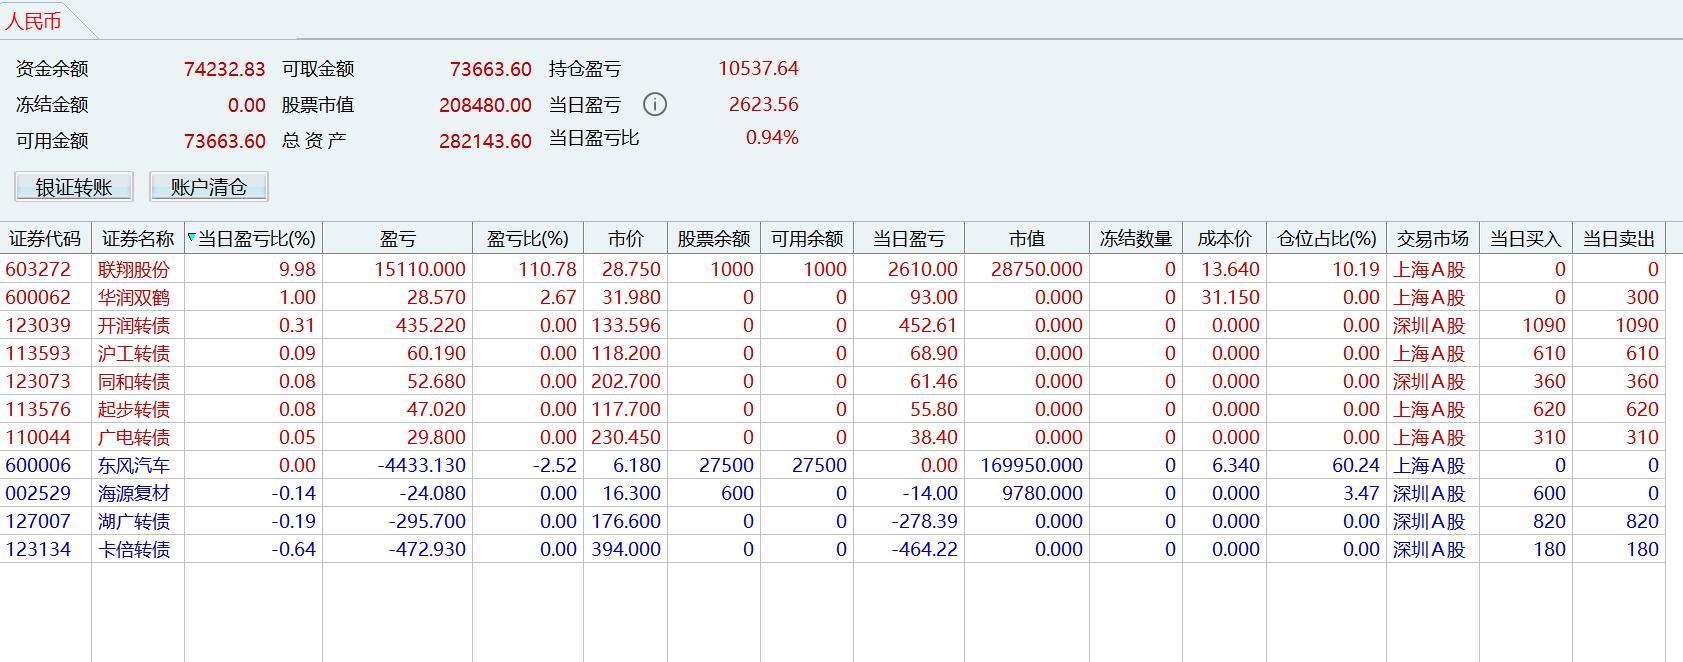Click the 市价 column header
This screenshot has height=662, width=1683.
pos(626,238)
